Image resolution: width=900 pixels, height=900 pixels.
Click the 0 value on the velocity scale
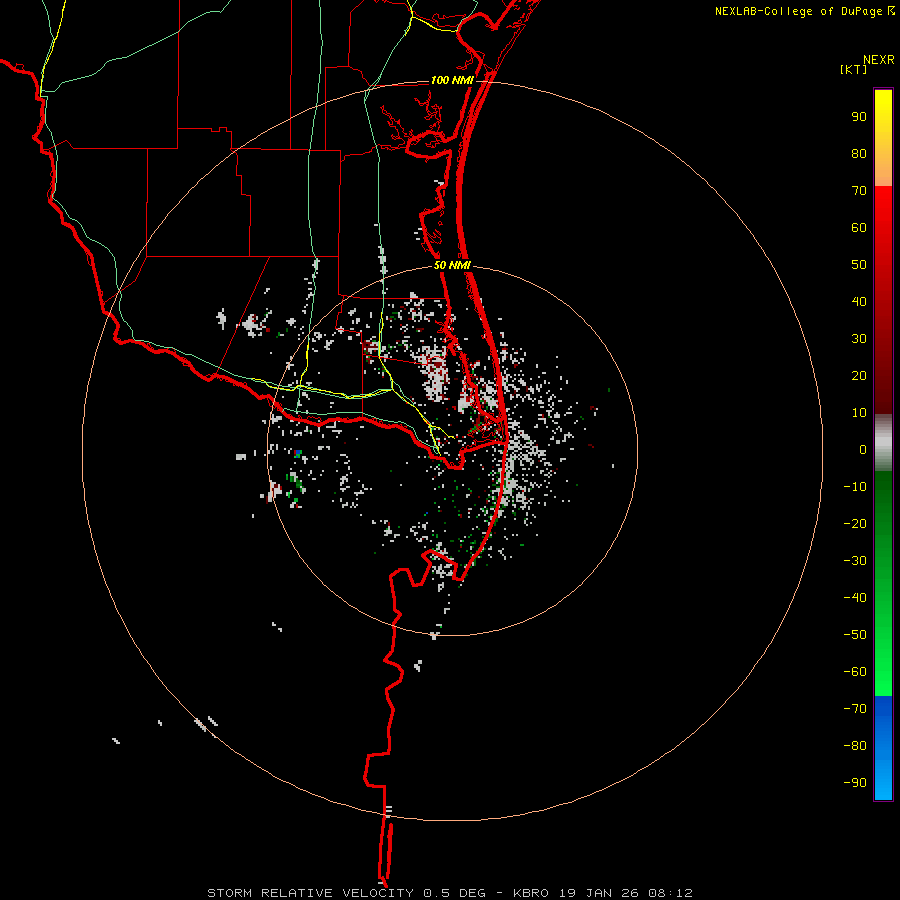click(x=863, y=450)
